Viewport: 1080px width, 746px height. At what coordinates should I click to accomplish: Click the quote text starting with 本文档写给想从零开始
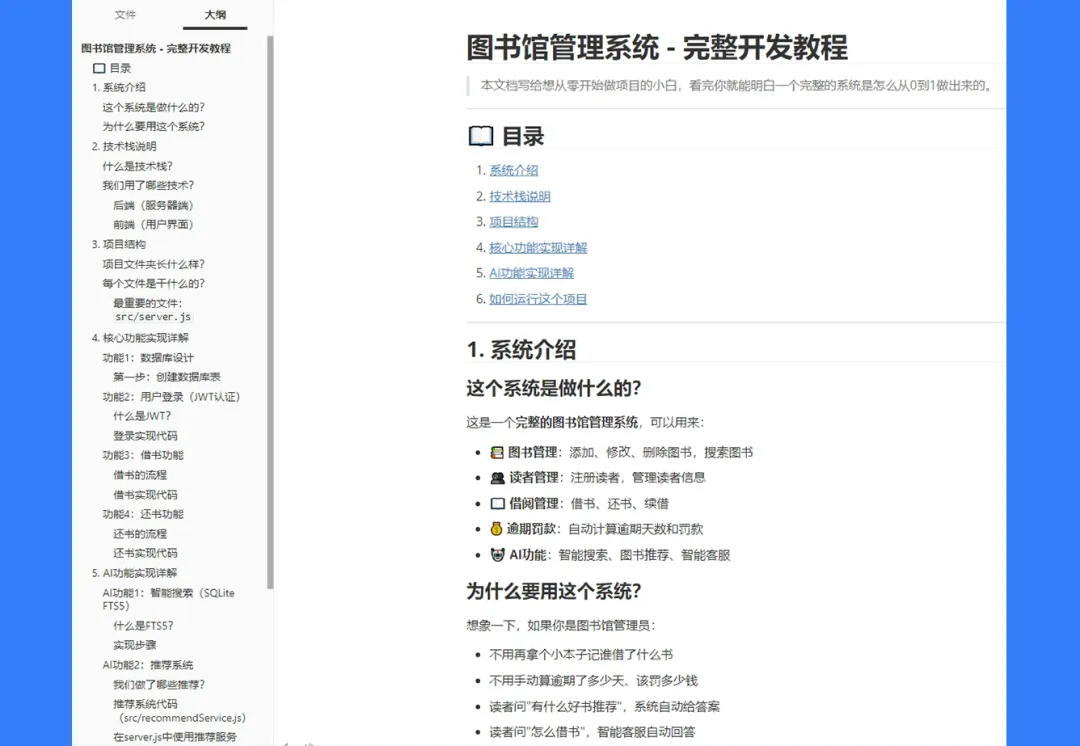pyautogui.click(x=738, y=85)
